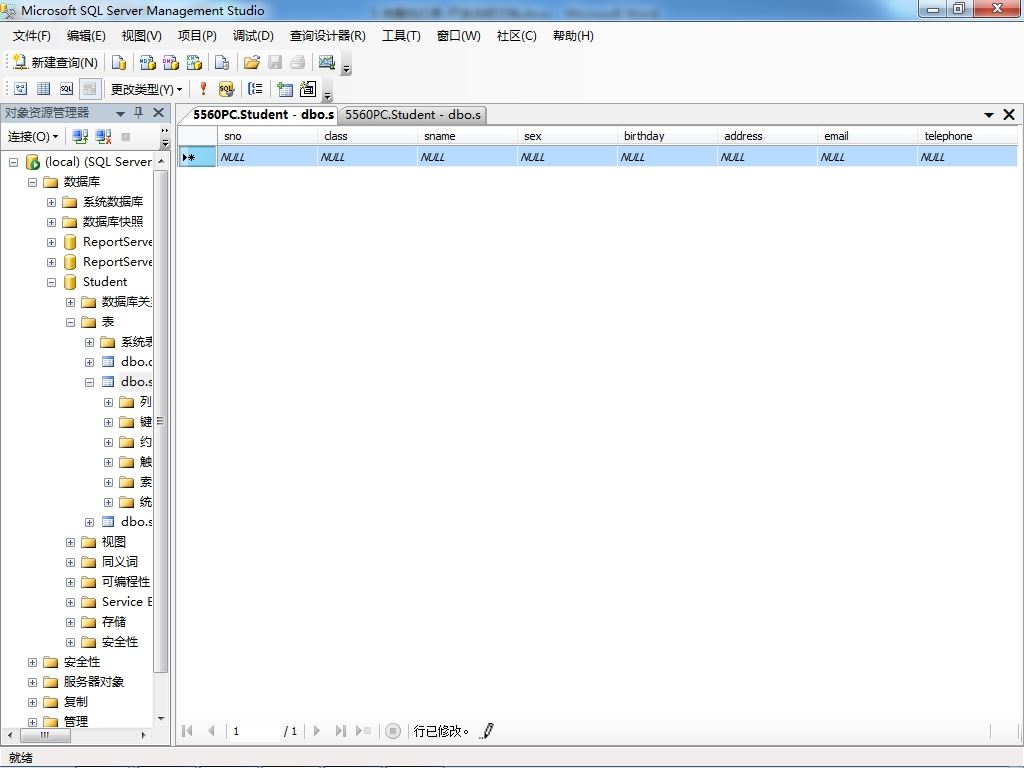Click the Activity Monitor icon

[327, 62]
